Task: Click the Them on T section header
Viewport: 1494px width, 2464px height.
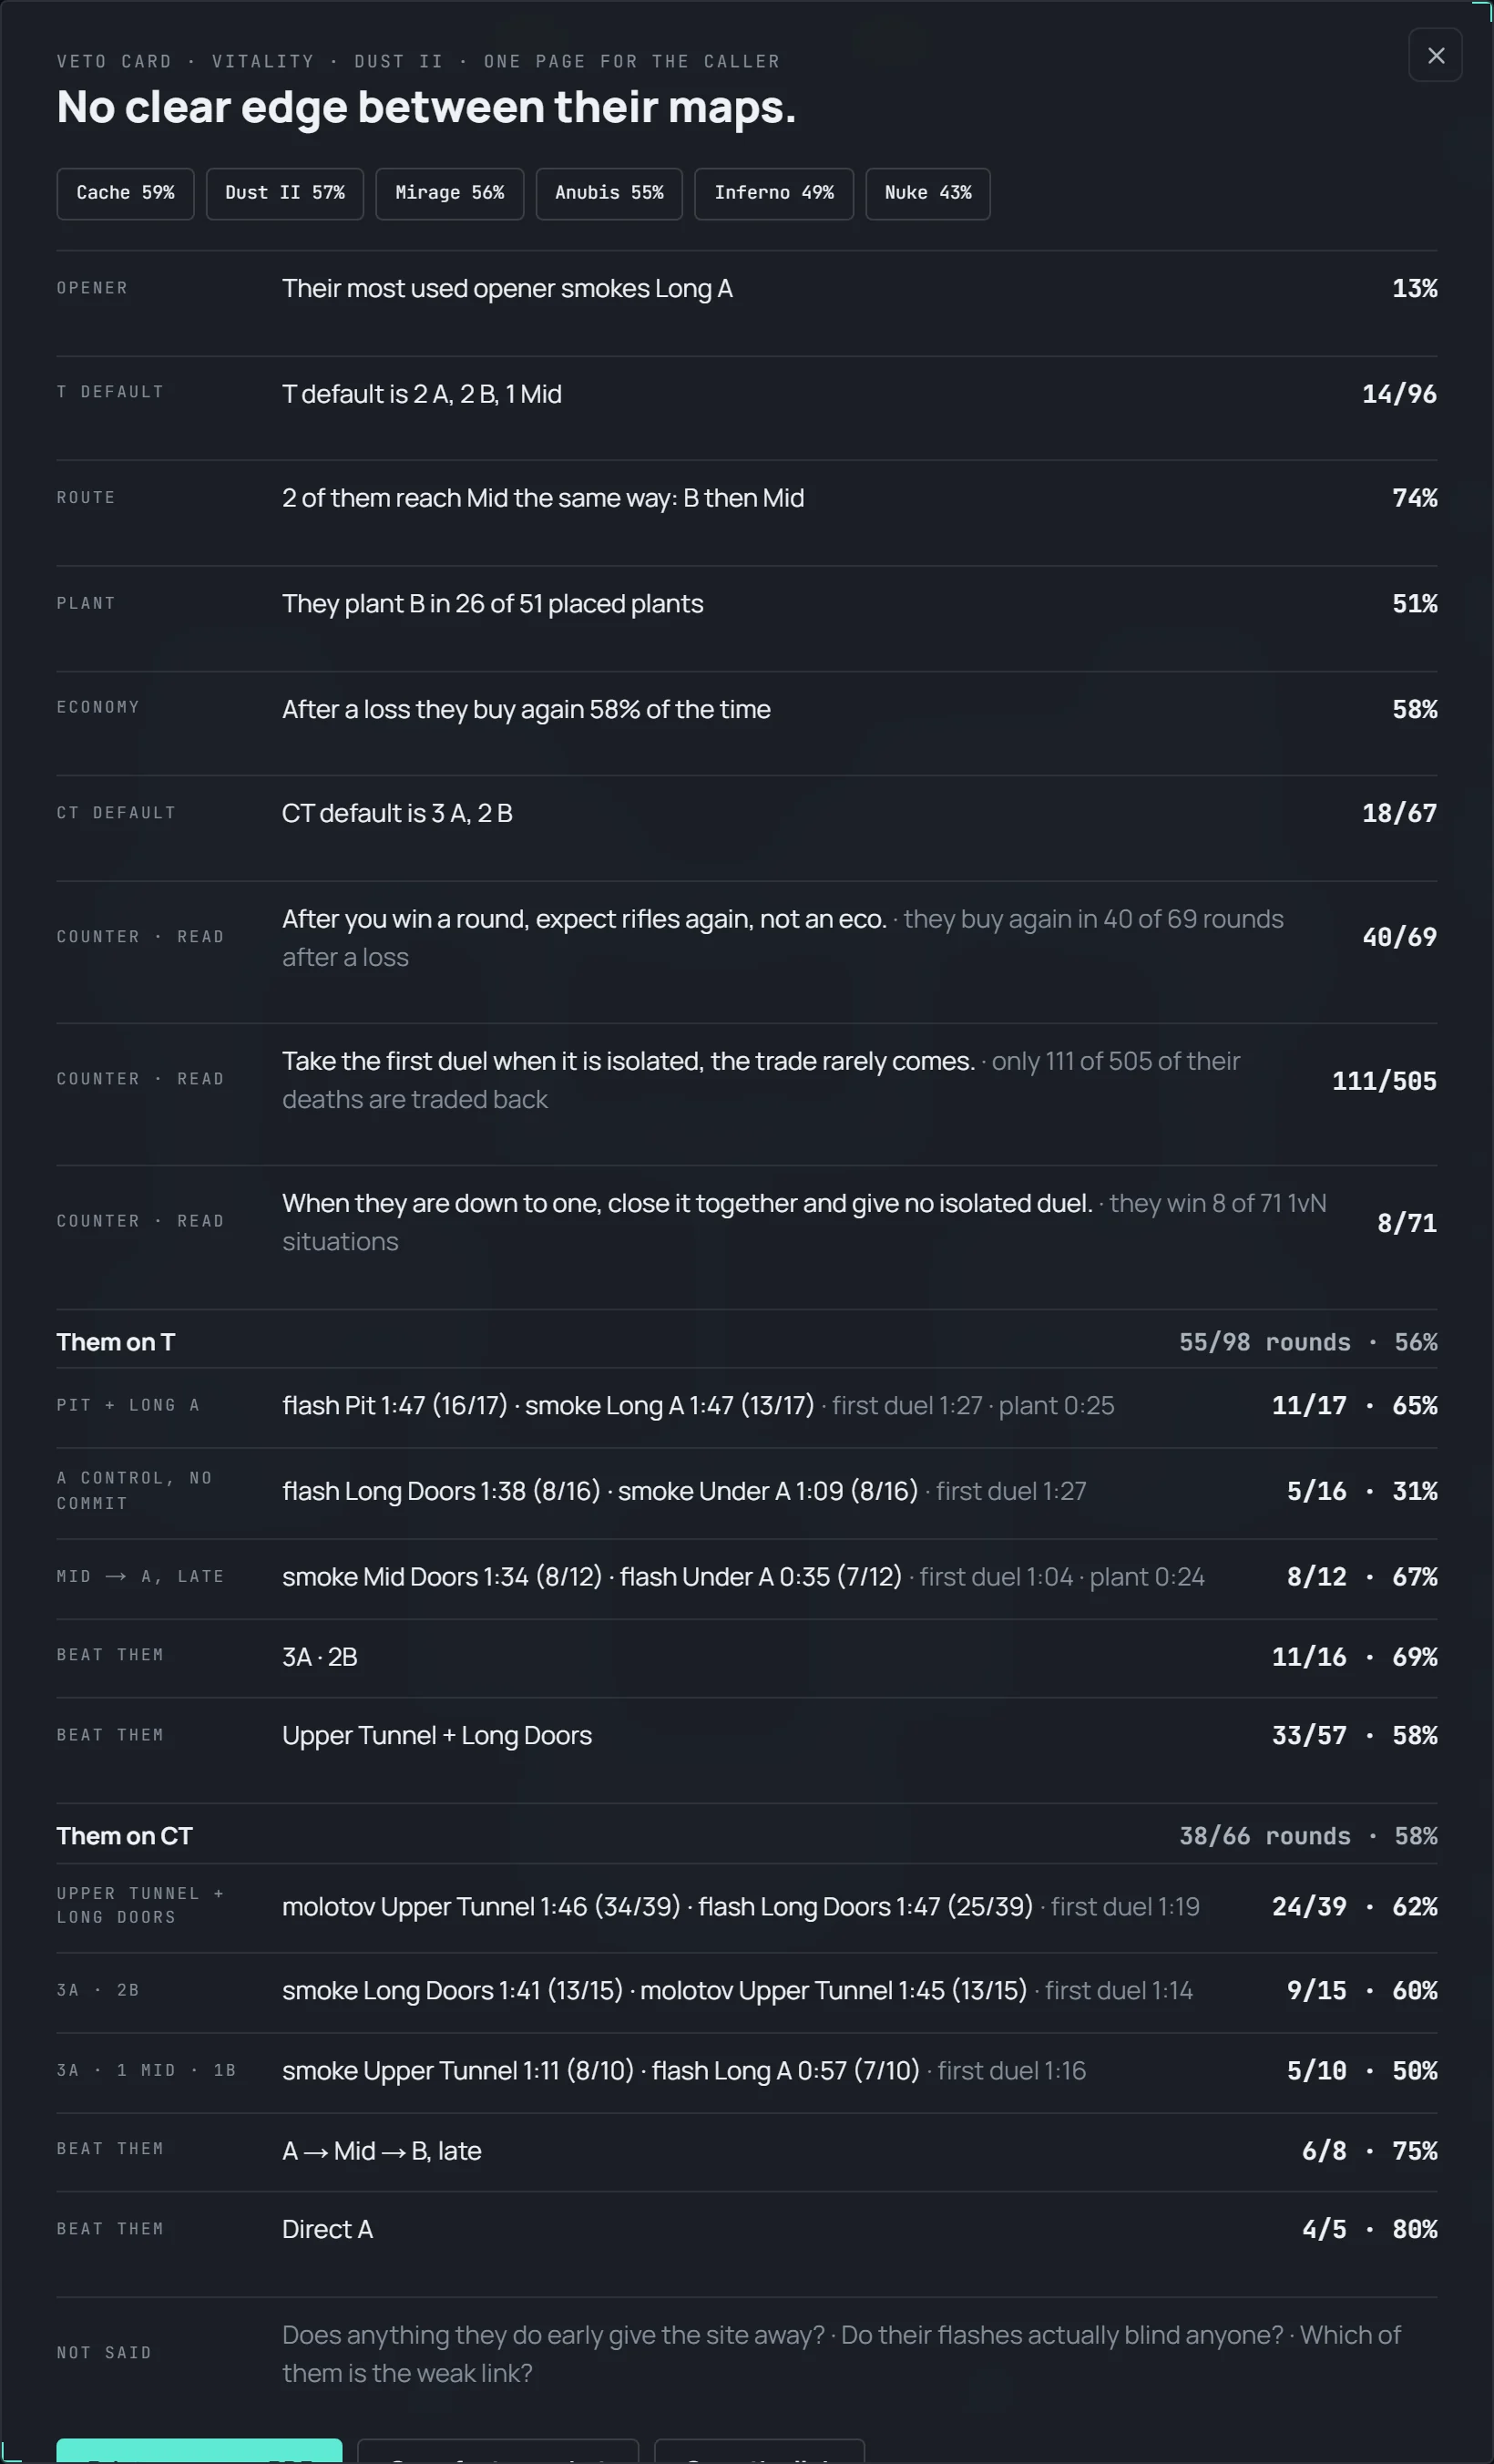Action: (746, 1342)
